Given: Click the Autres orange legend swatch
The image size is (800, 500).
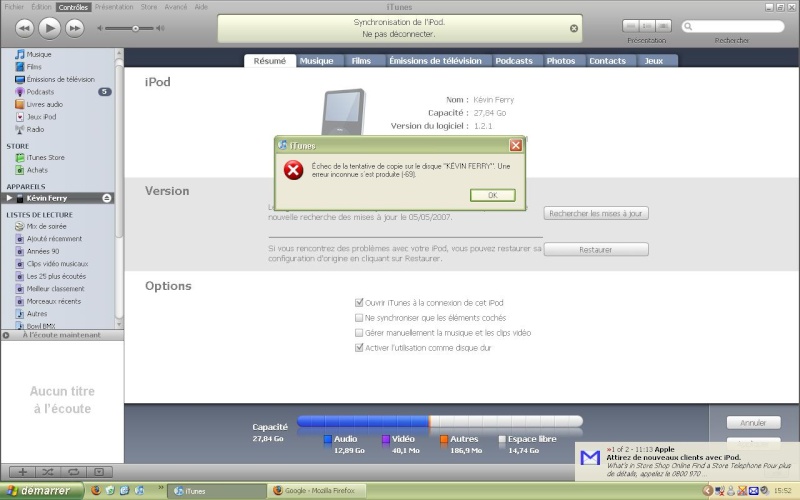Looking at the screenshot, I should pyautogui.click(x=444, y=439).
